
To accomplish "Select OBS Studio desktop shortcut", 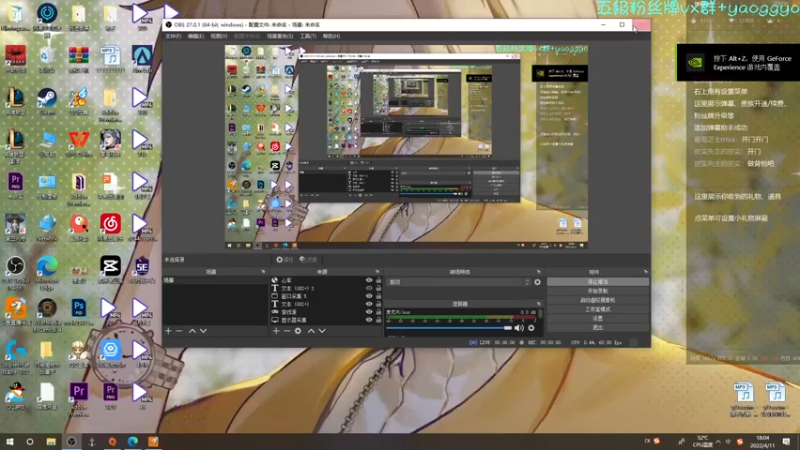I will click(x=15, y=270).
